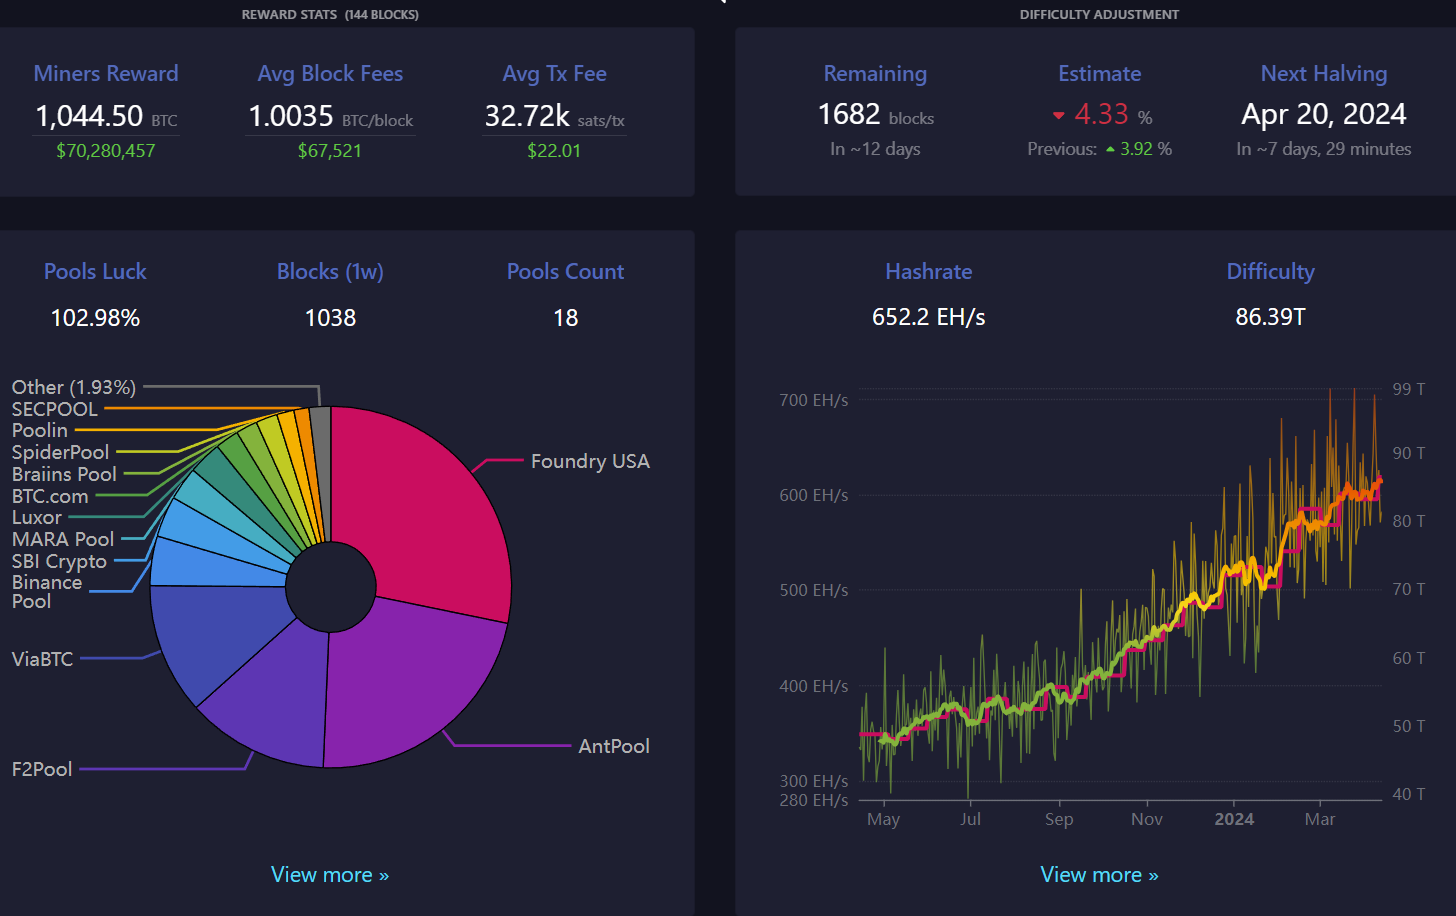1456x916 pixels.
Task: Click the $22.01 fee amount
Action: pos(554,151)
